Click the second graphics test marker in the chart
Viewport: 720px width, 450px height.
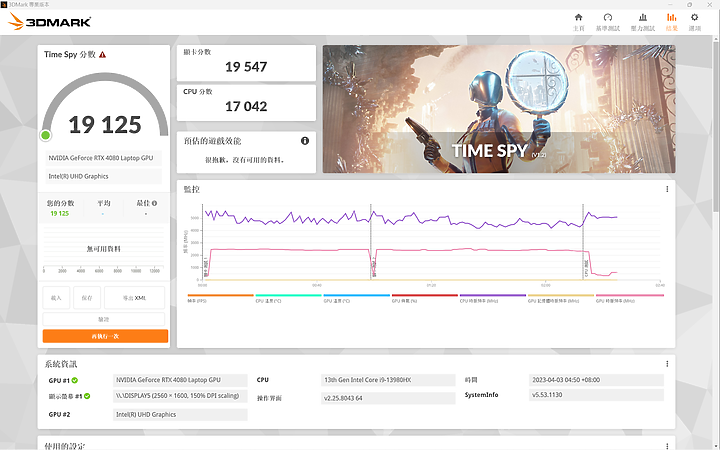pyautogui.click(x=371, y=242)
